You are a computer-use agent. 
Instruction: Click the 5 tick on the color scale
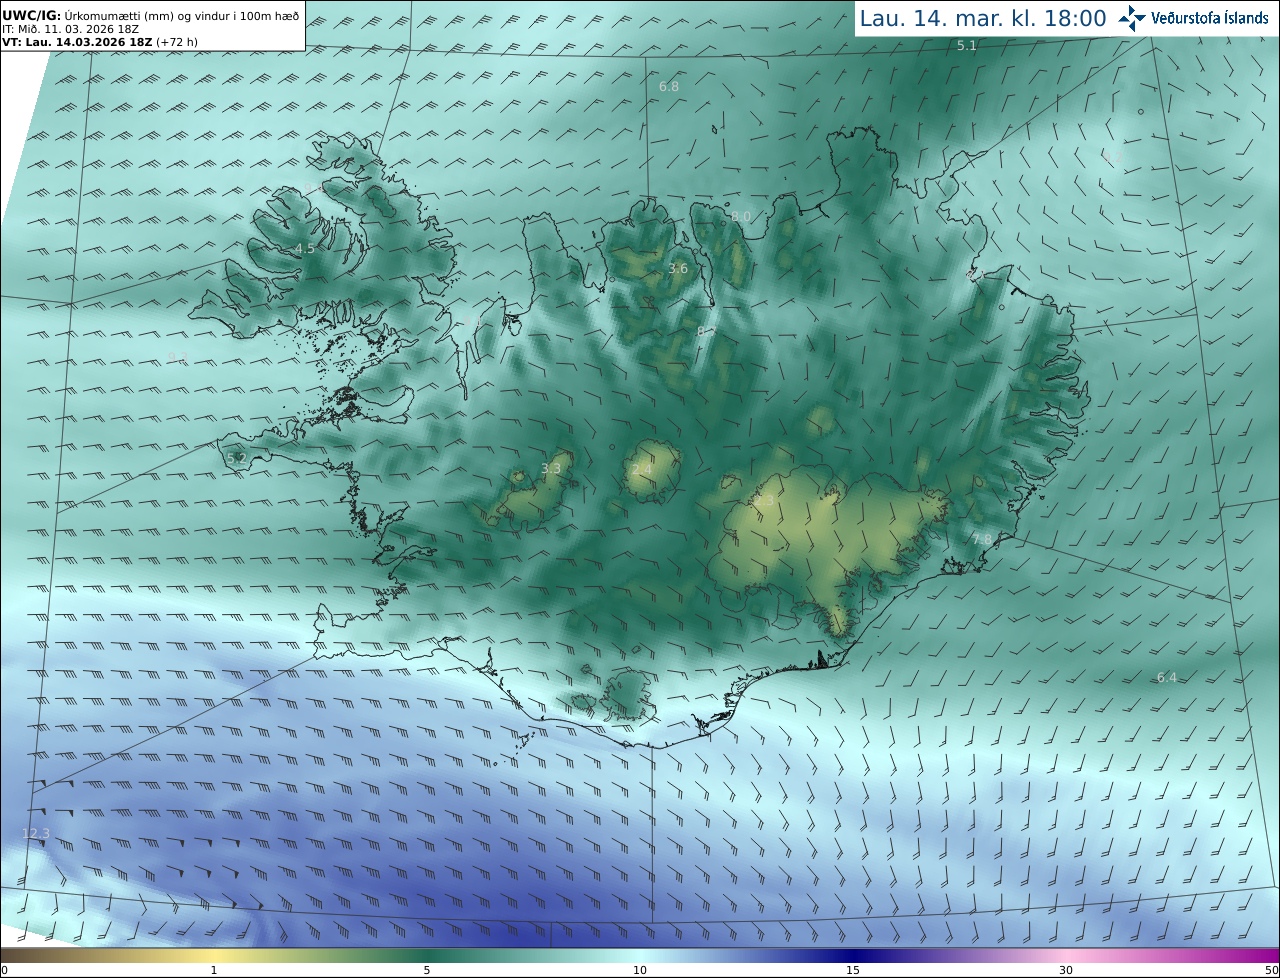[x=427, y=970]
